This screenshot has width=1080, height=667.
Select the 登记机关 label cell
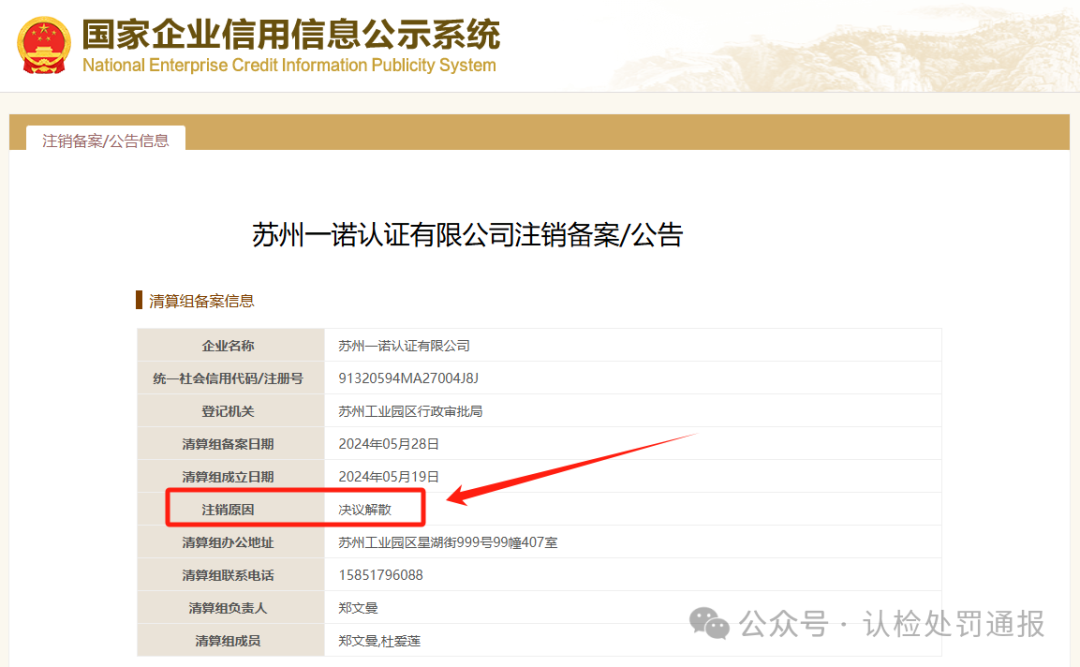point(231,411)
